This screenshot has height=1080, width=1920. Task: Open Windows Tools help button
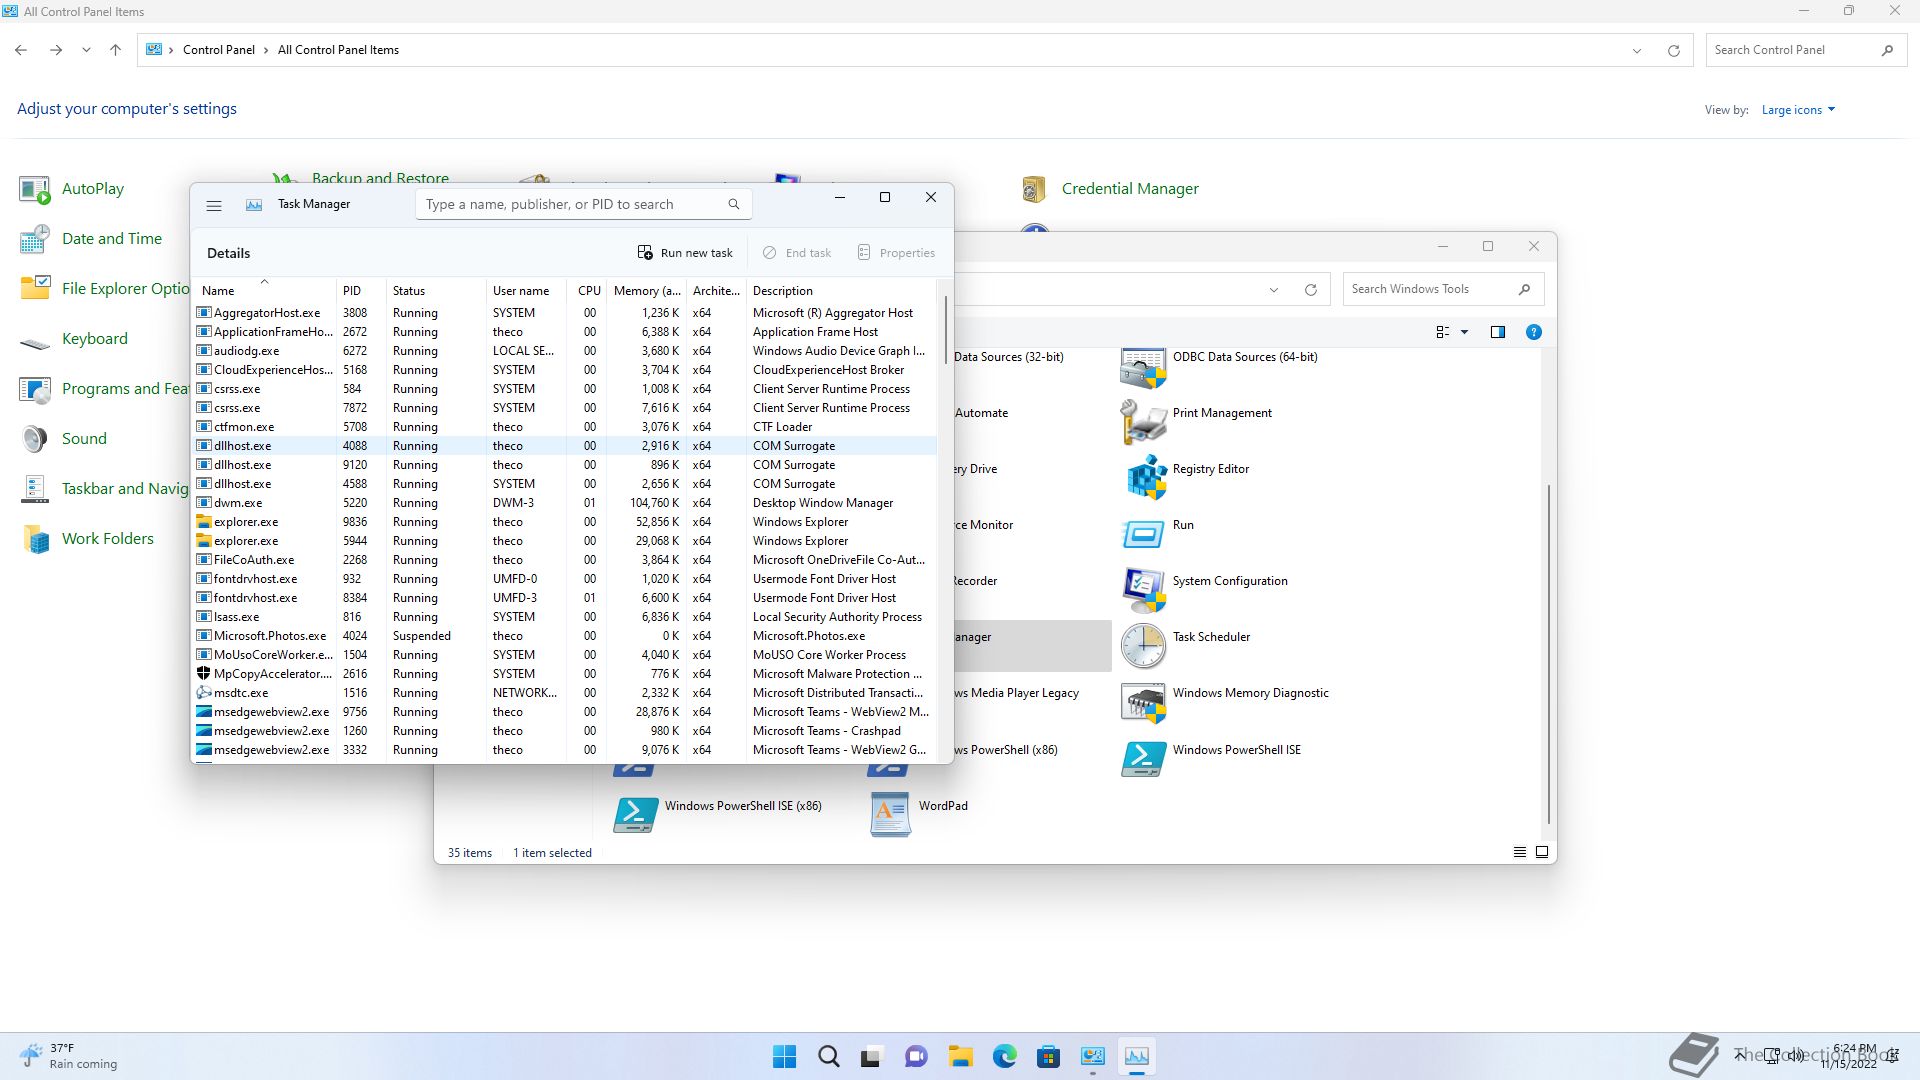[1533, 332]
